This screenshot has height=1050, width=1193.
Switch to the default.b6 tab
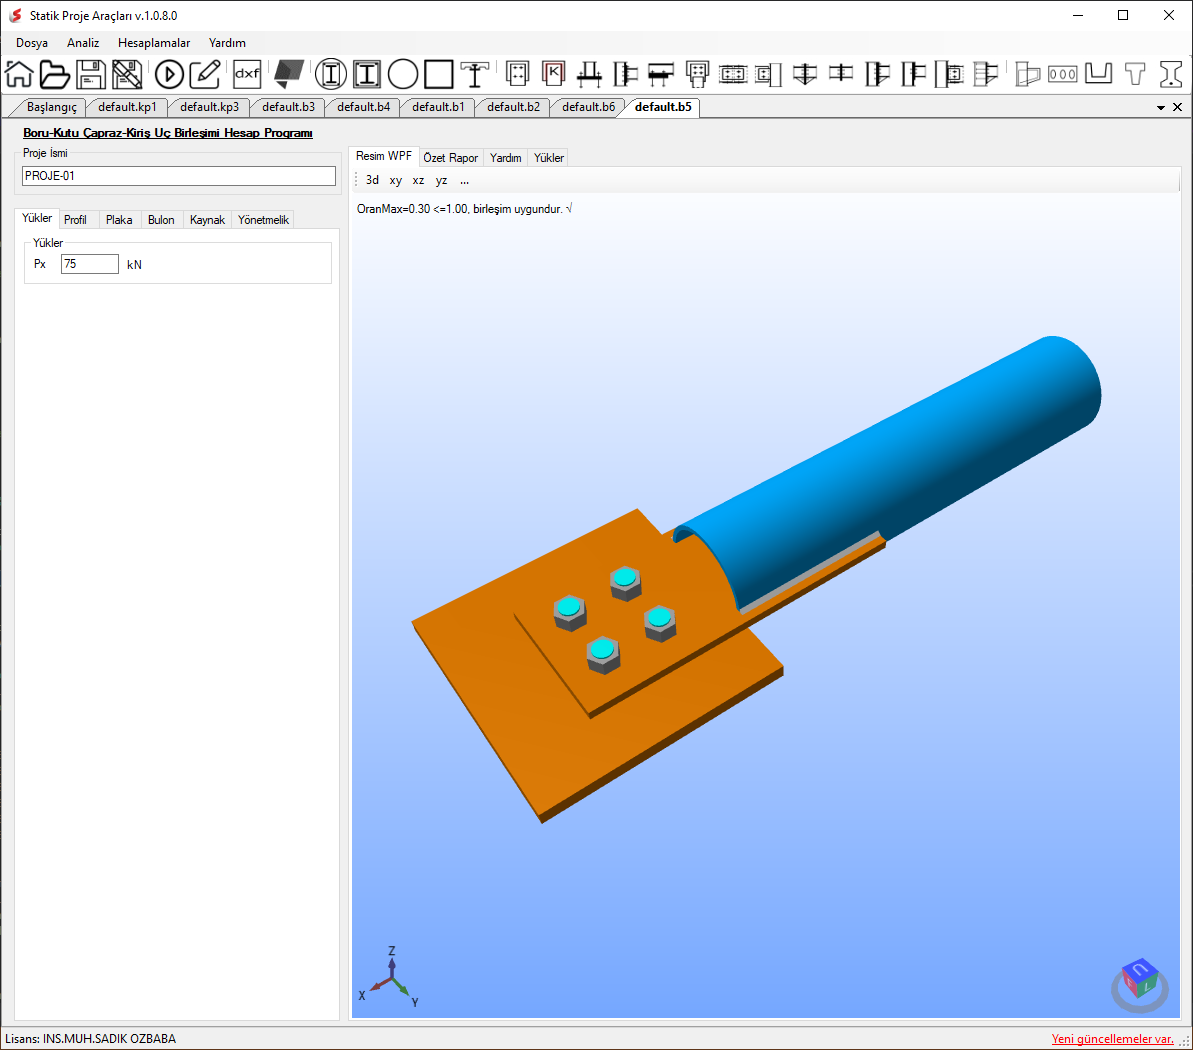point(589,107)
